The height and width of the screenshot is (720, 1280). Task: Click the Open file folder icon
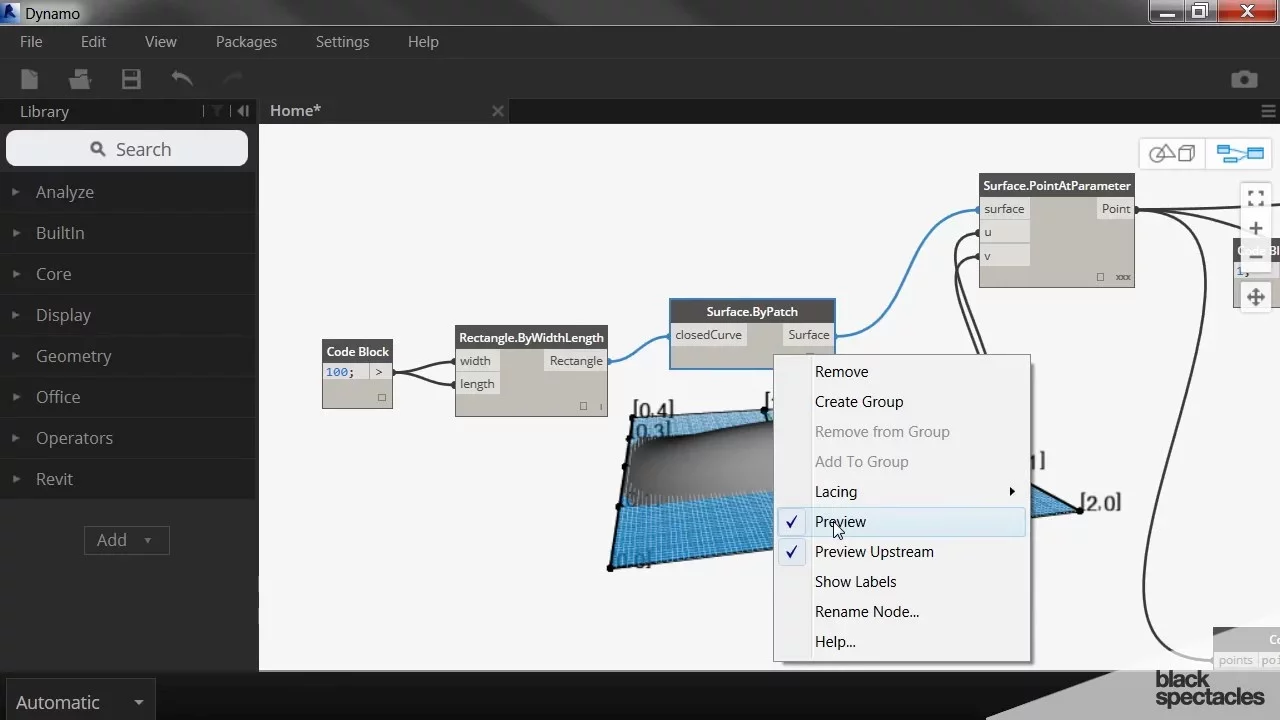(x=80, y=79)
